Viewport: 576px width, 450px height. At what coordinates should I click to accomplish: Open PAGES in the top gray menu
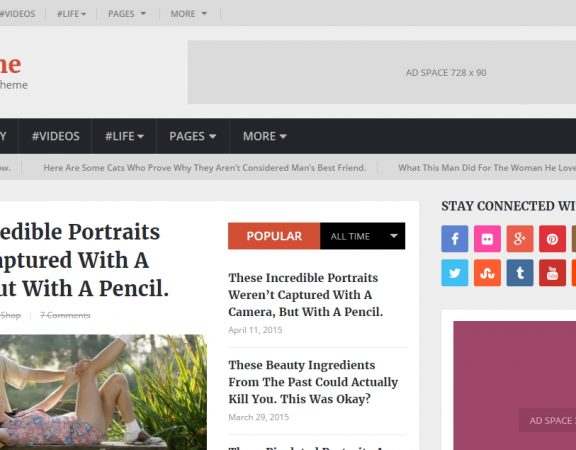[x=127, y=14]
